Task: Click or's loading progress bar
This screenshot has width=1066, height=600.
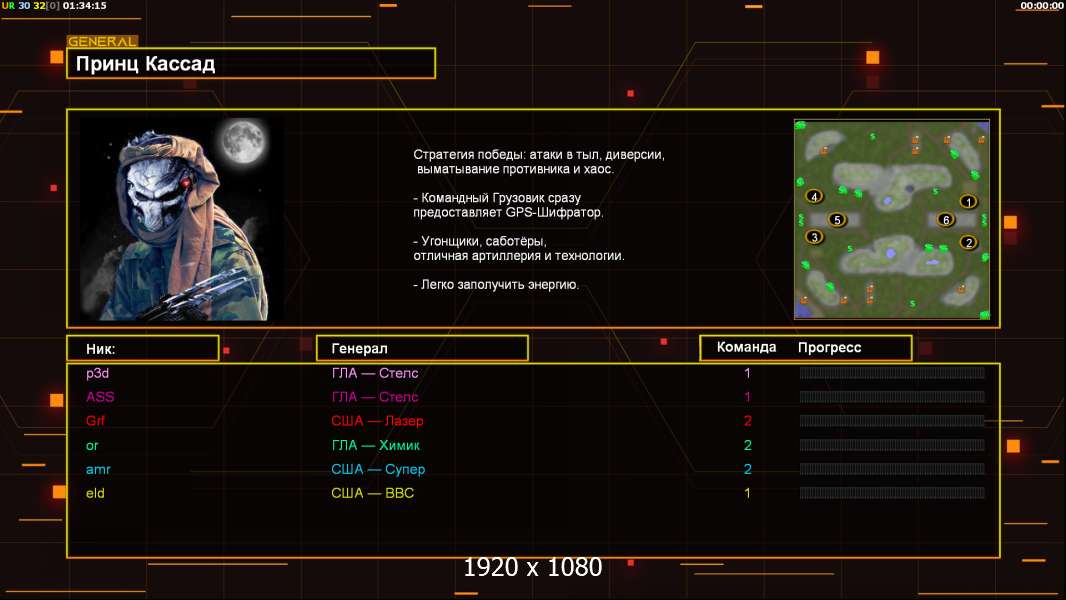Action: [x=892, y=445]
